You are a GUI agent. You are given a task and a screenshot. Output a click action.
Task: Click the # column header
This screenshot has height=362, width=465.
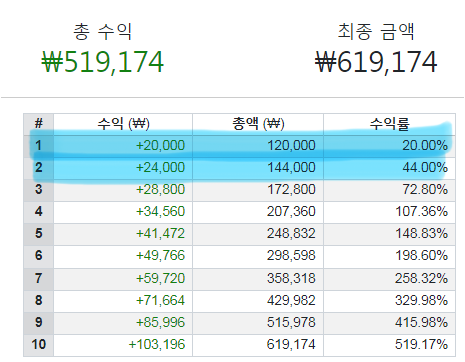point(39,124)
